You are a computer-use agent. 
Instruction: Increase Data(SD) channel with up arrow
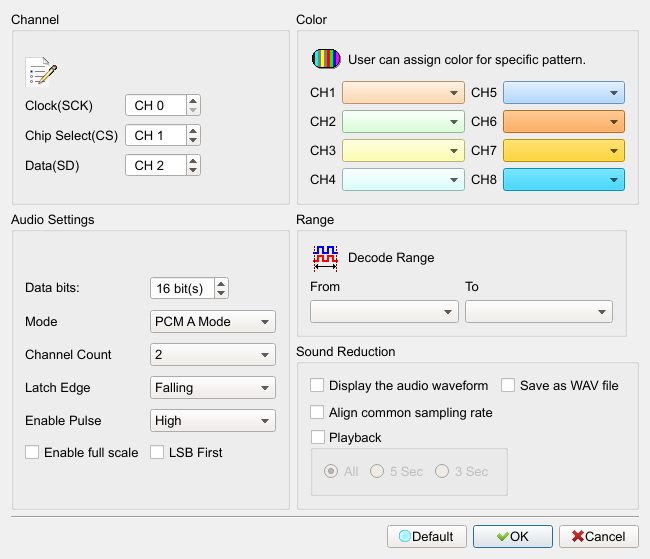pos(193,160)
